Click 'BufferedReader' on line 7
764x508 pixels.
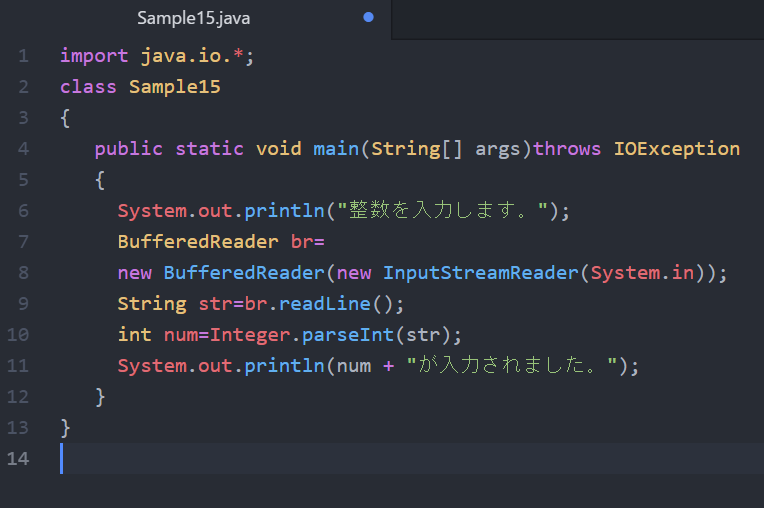pyautogui.click(x=198, y=242)
